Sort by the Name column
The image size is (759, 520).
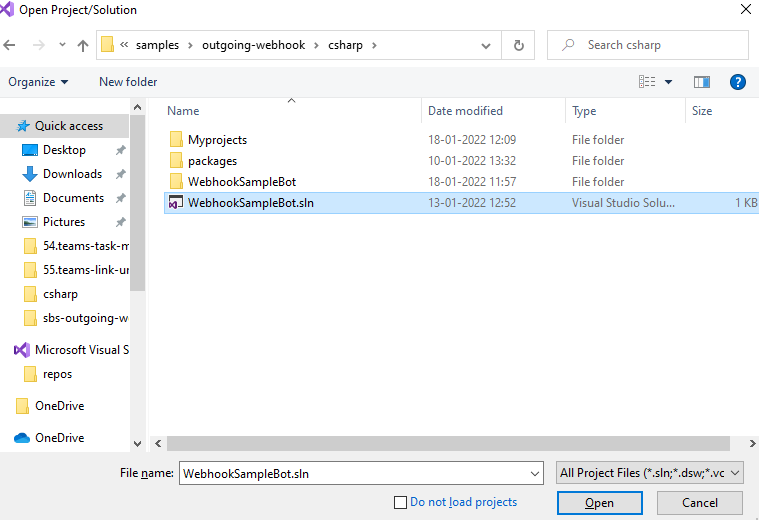tap(183, 111)
